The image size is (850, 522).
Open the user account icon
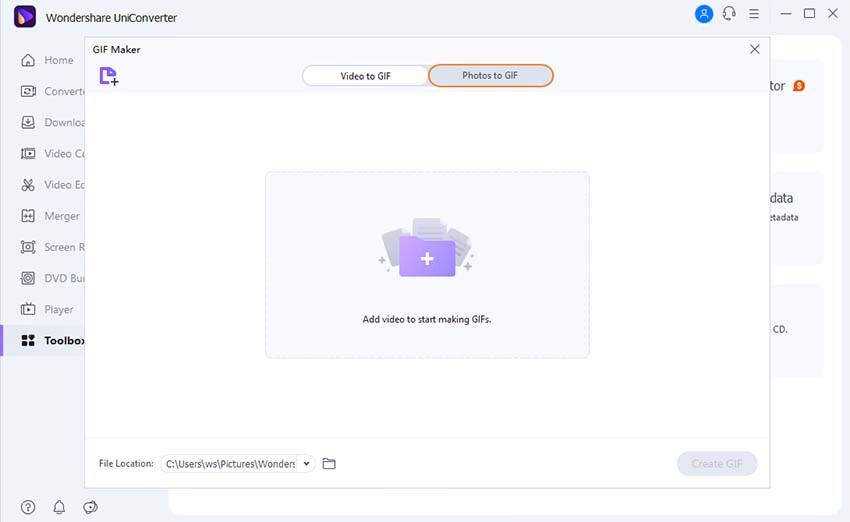tap(704, 14)
